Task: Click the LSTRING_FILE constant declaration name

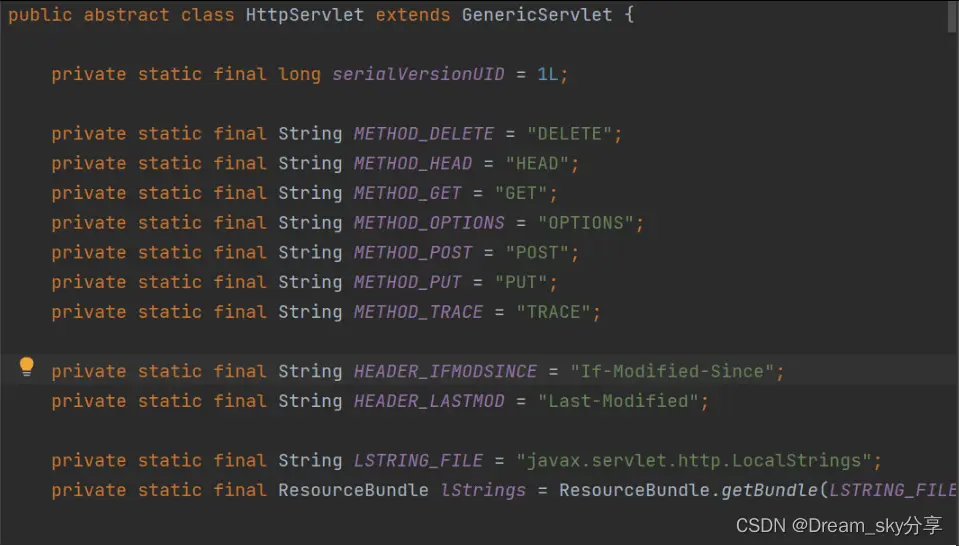Action: coord(418,461)
